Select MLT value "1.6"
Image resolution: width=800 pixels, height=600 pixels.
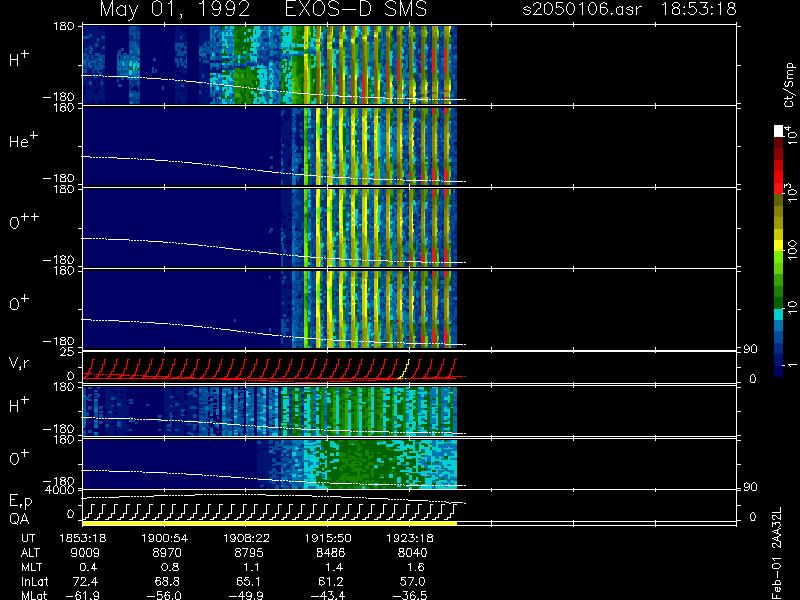pos(415,567)
